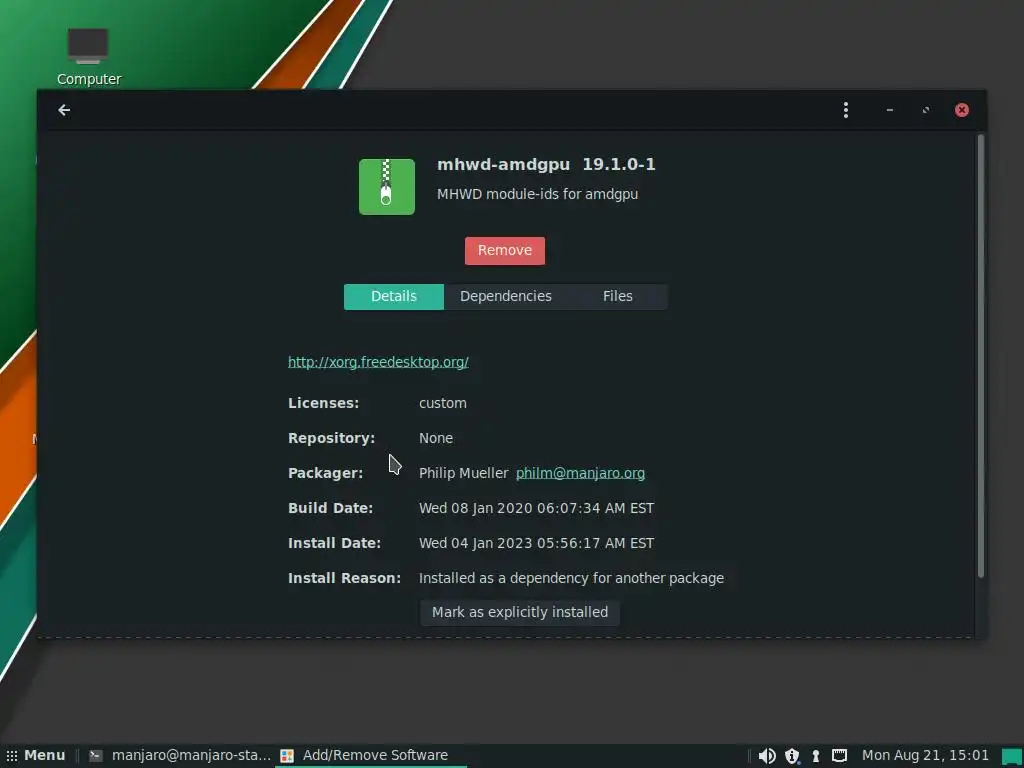Click the philm@manjaro.org email link
Viewport: 1024px width, 768px height.
(580, 473)
